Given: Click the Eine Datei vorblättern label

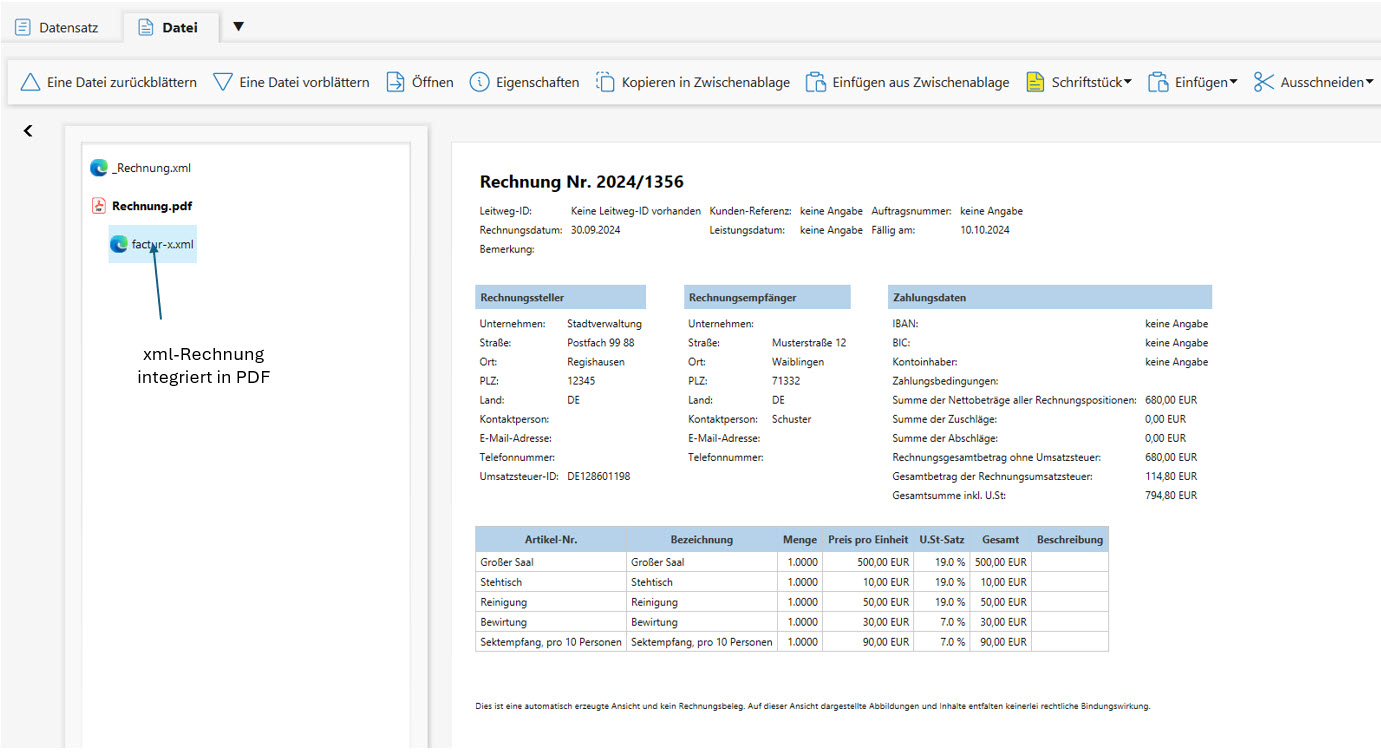Looking at the screenshot, I should [304, 82].
